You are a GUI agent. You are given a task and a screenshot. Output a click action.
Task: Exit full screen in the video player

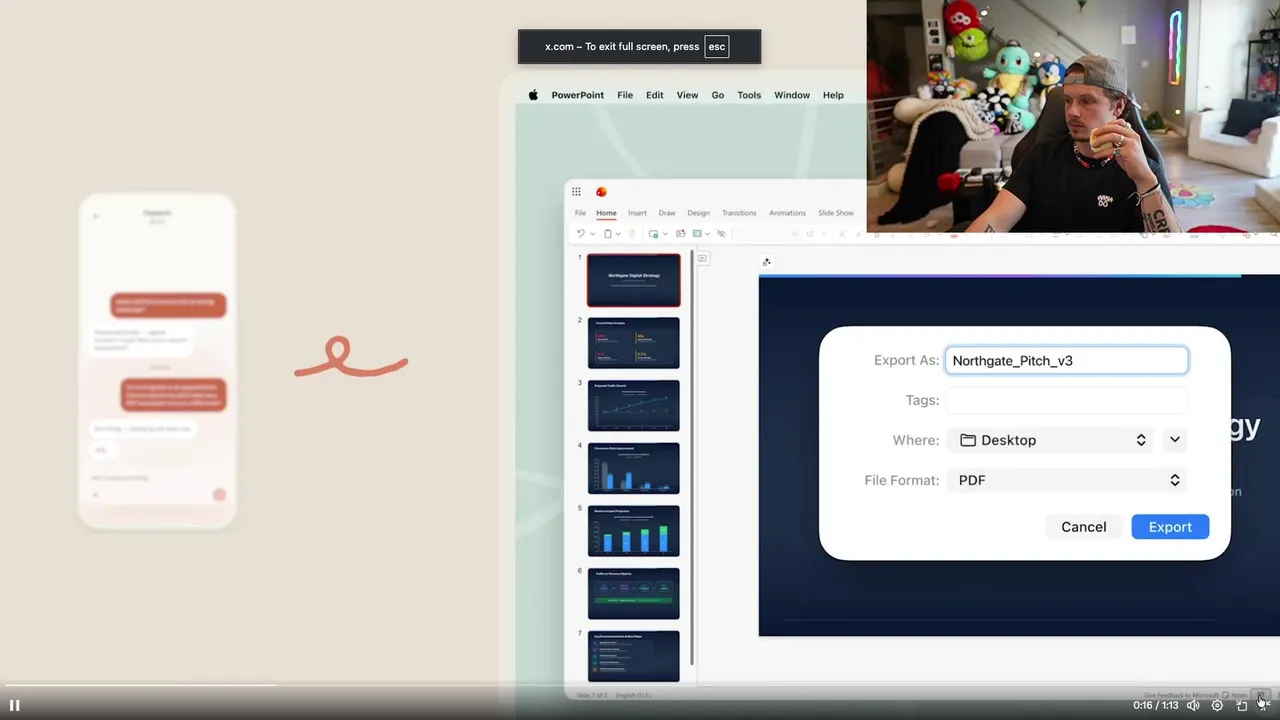coord(1264,704)
